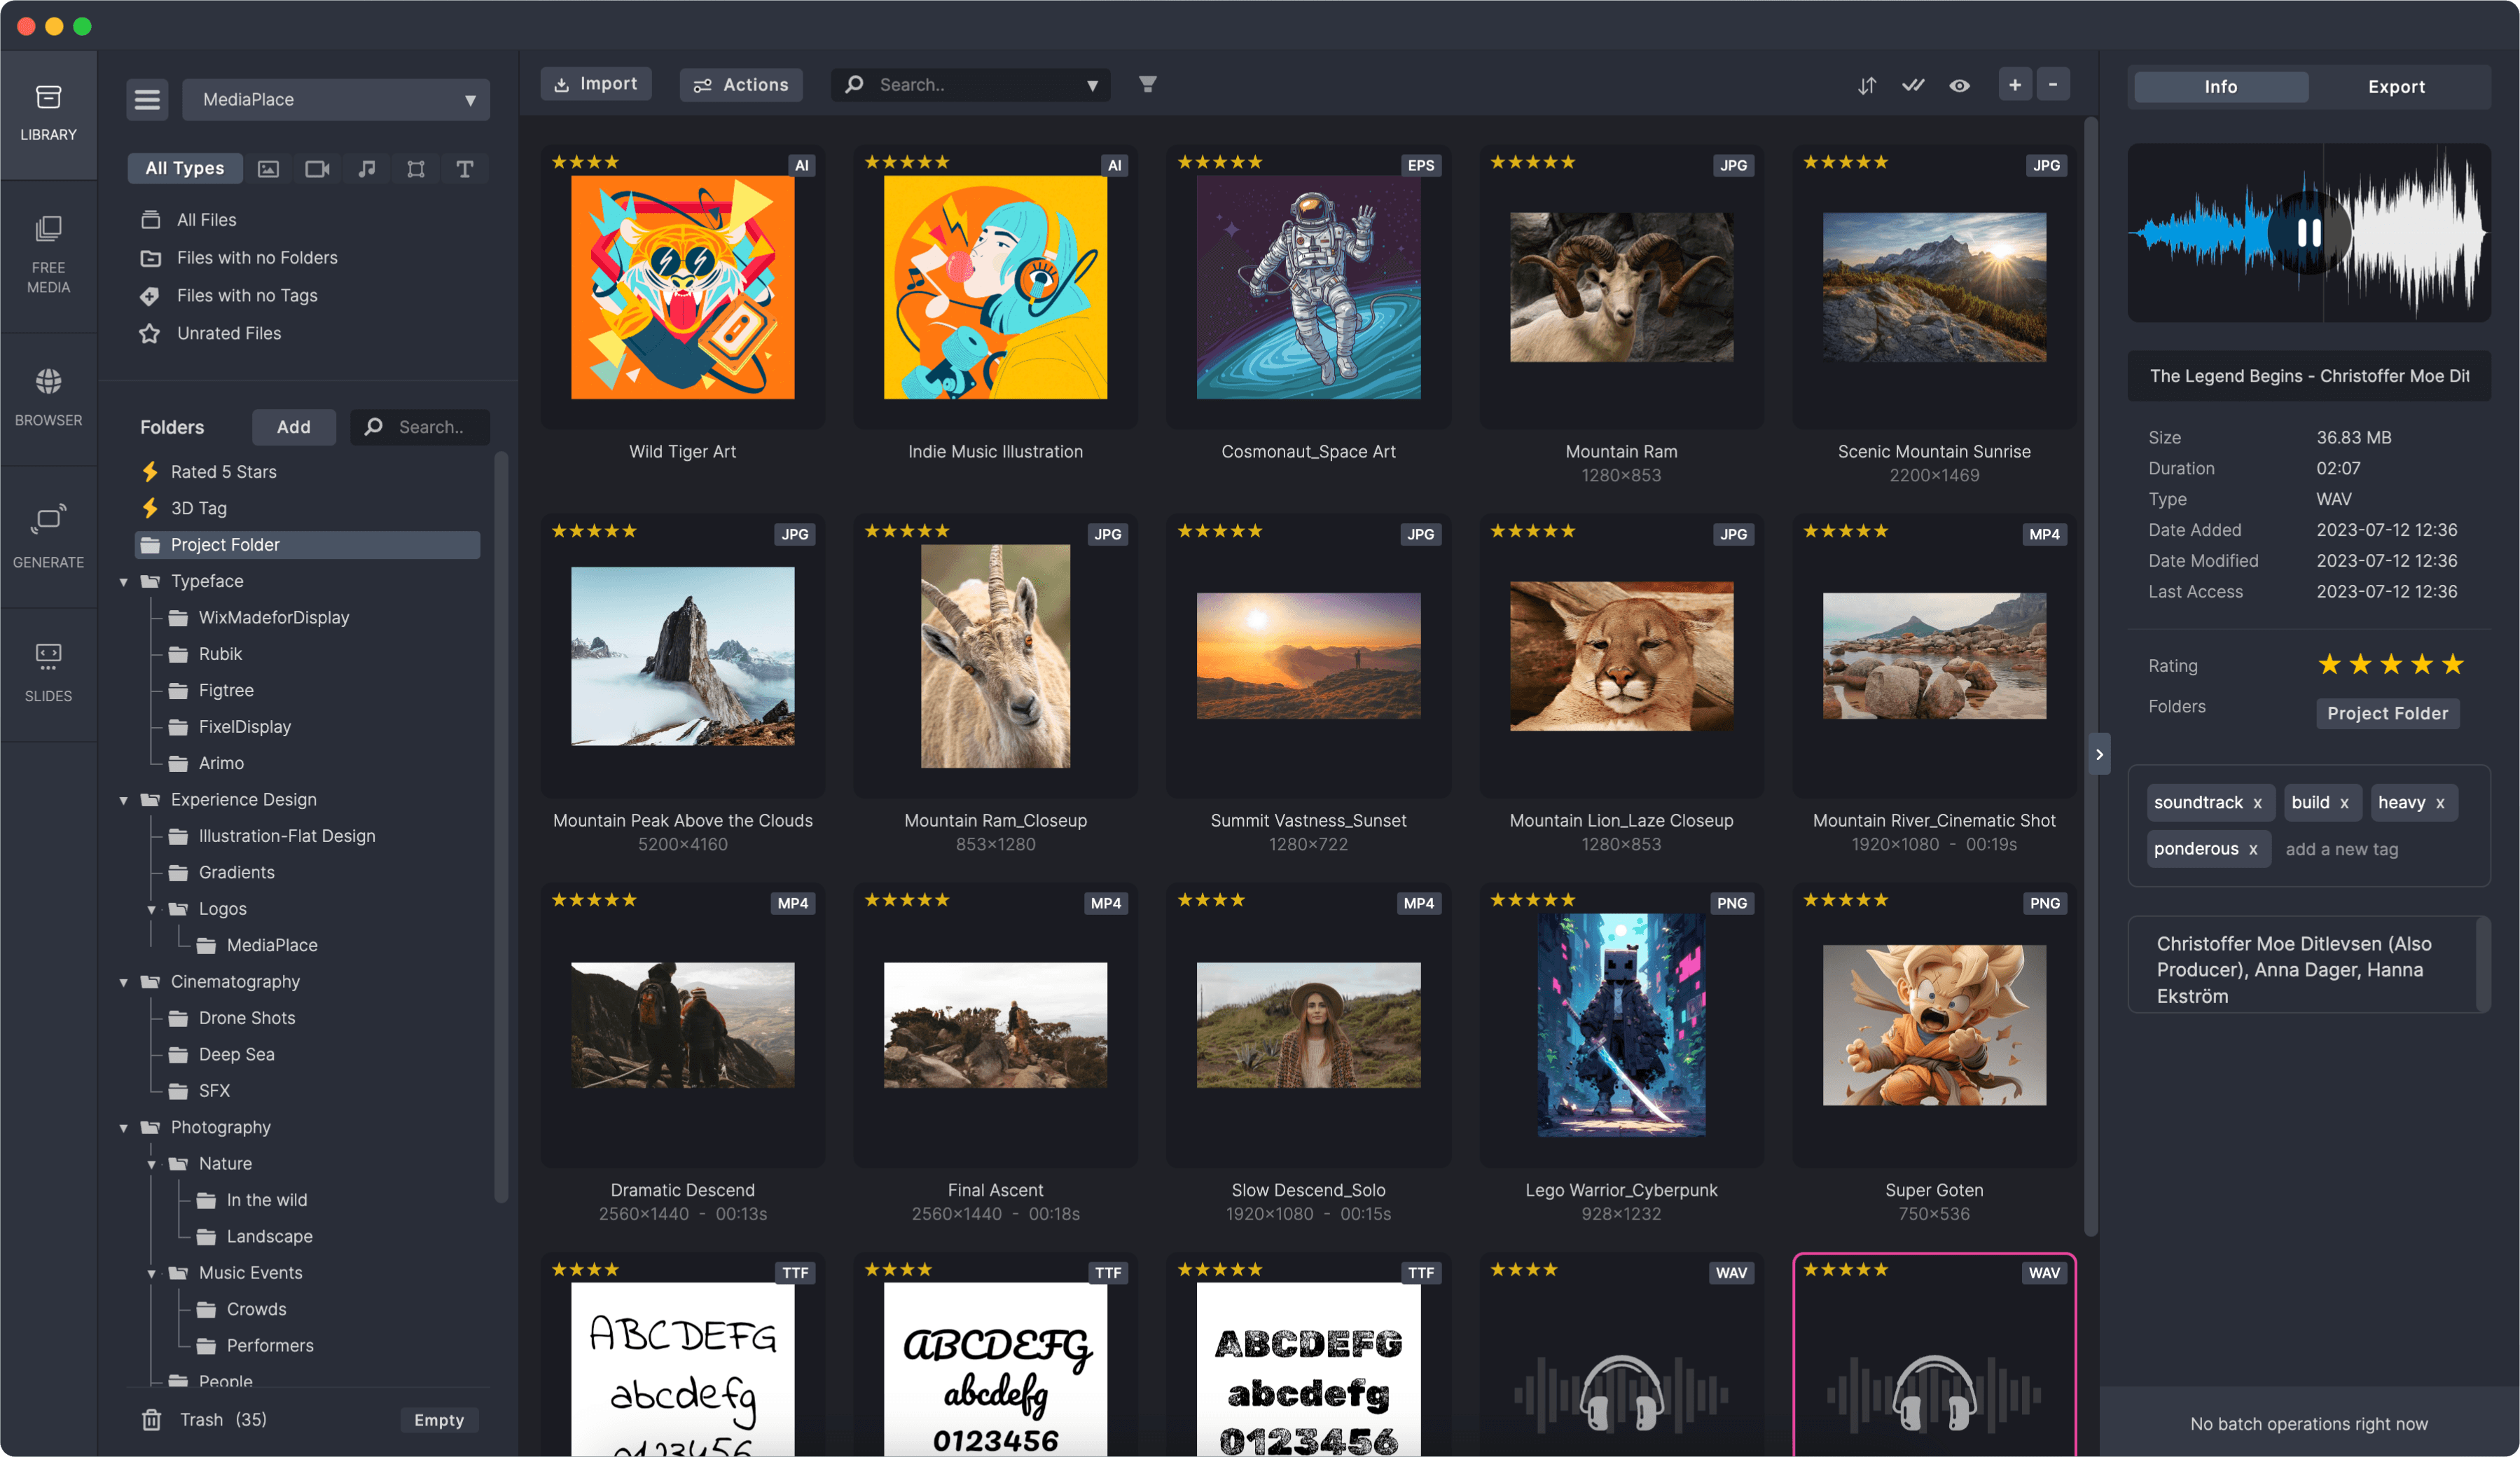
Task: Switch to the Export tab
Action: pyautogui.click(x=2396, y=87)
